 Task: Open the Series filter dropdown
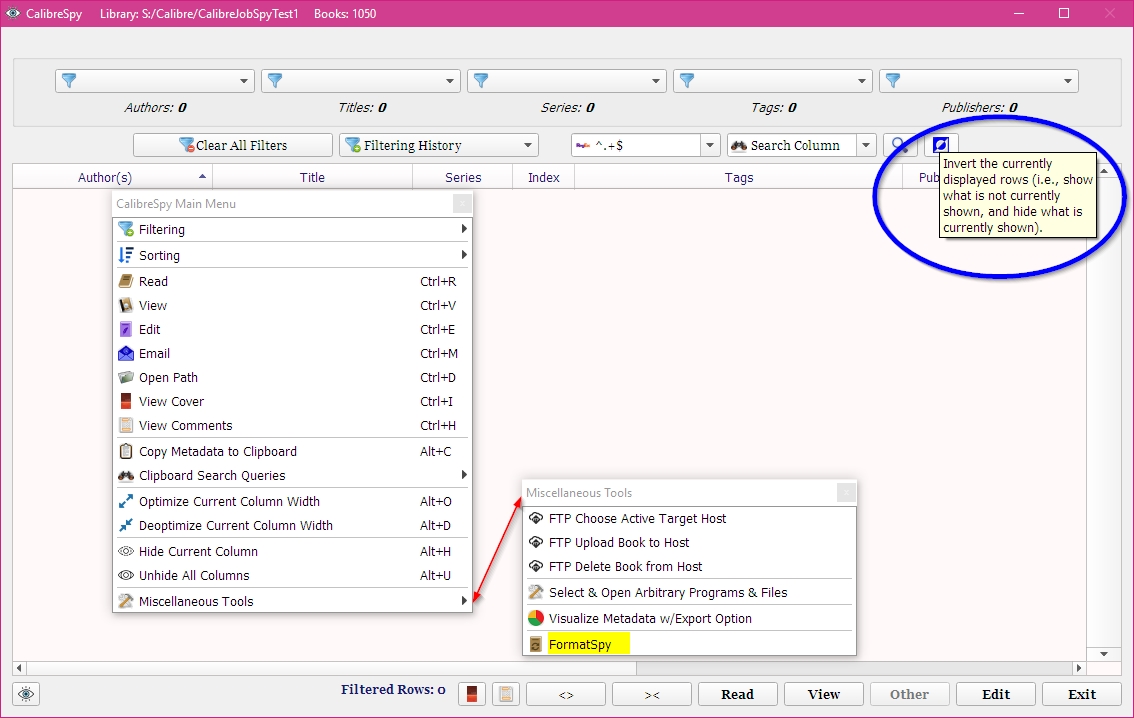[567, 81]
